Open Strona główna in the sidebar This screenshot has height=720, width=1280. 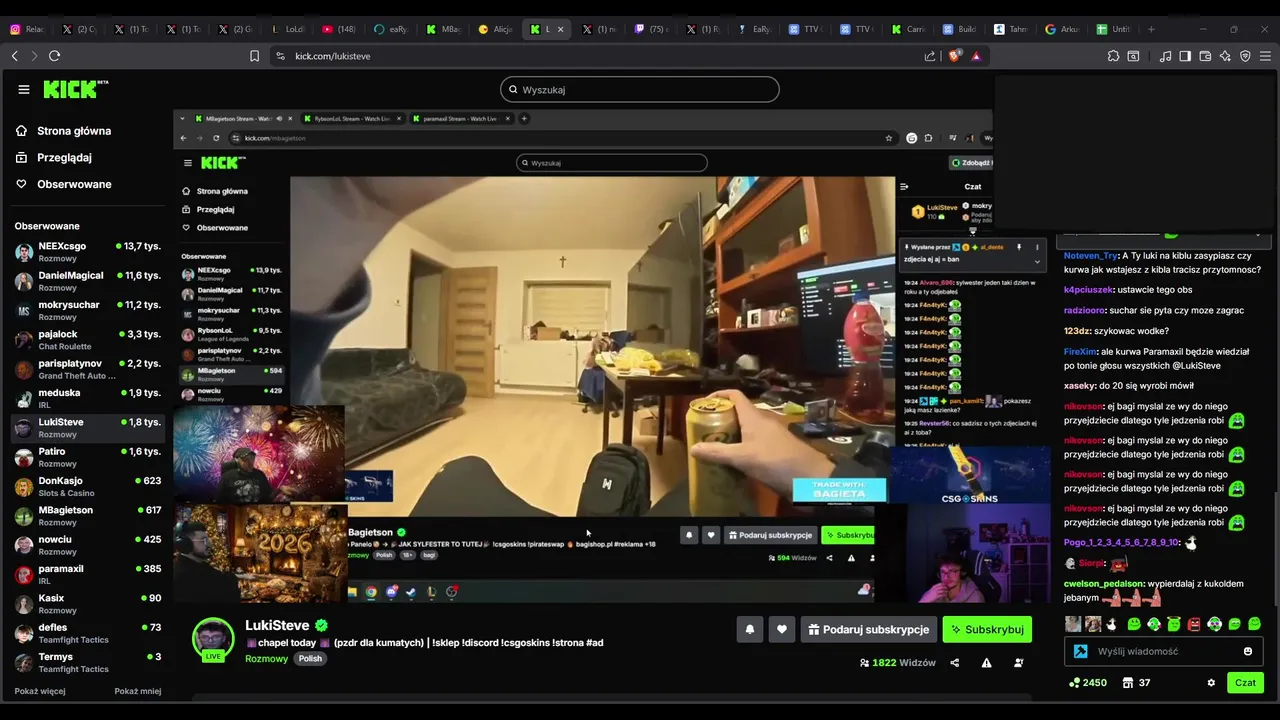(64, 131)
